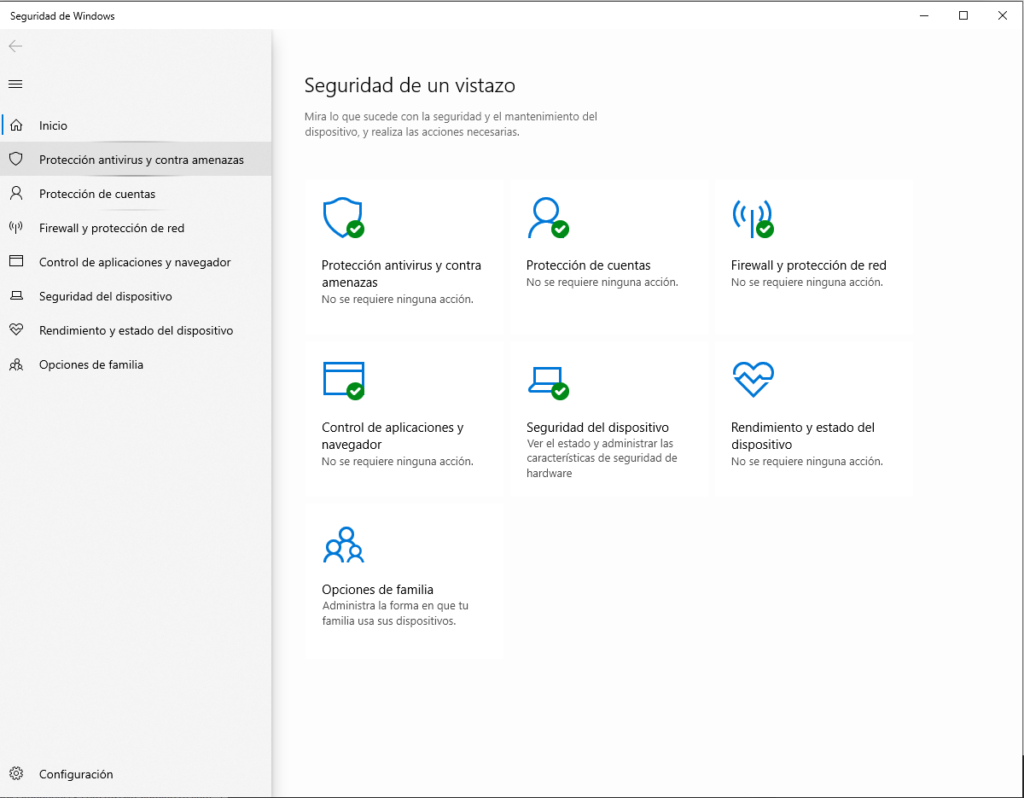Viewport: 1024px width, 798px height.
Task: Click the large heart health icon
Action: 753,379
